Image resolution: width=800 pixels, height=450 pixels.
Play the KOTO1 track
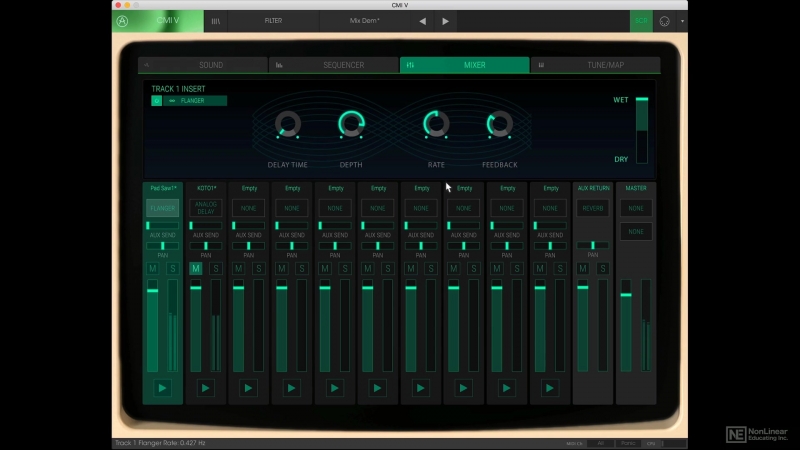pos(206,388)
